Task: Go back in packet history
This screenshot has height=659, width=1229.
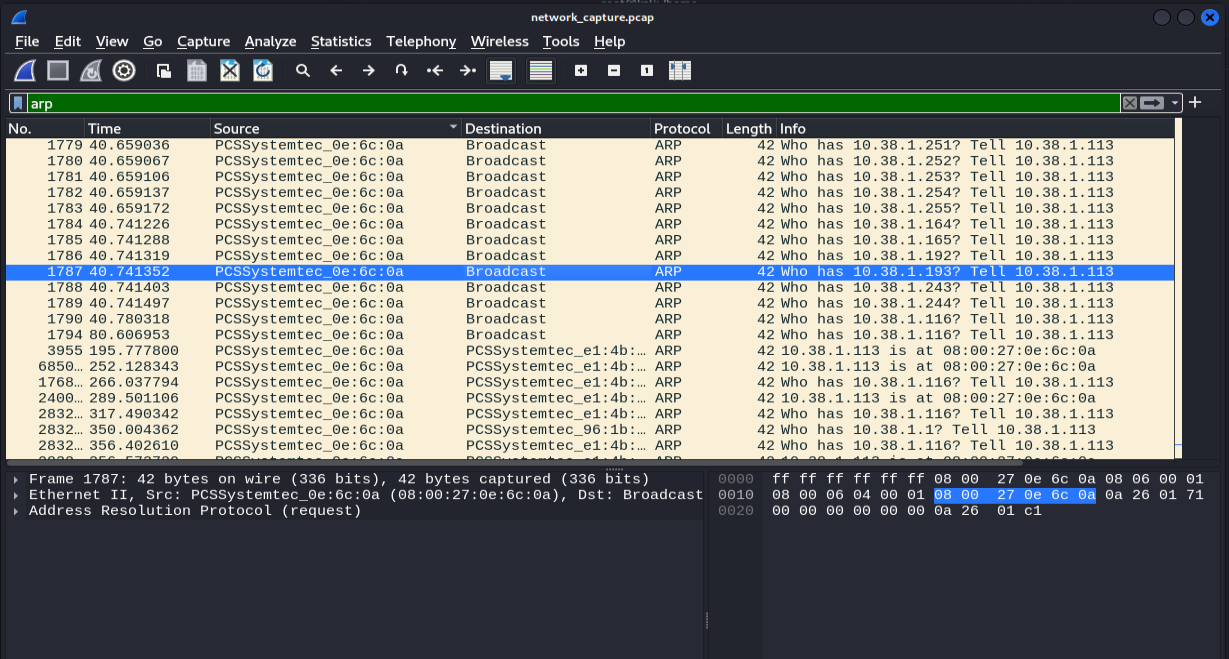Action: [336, 71]
